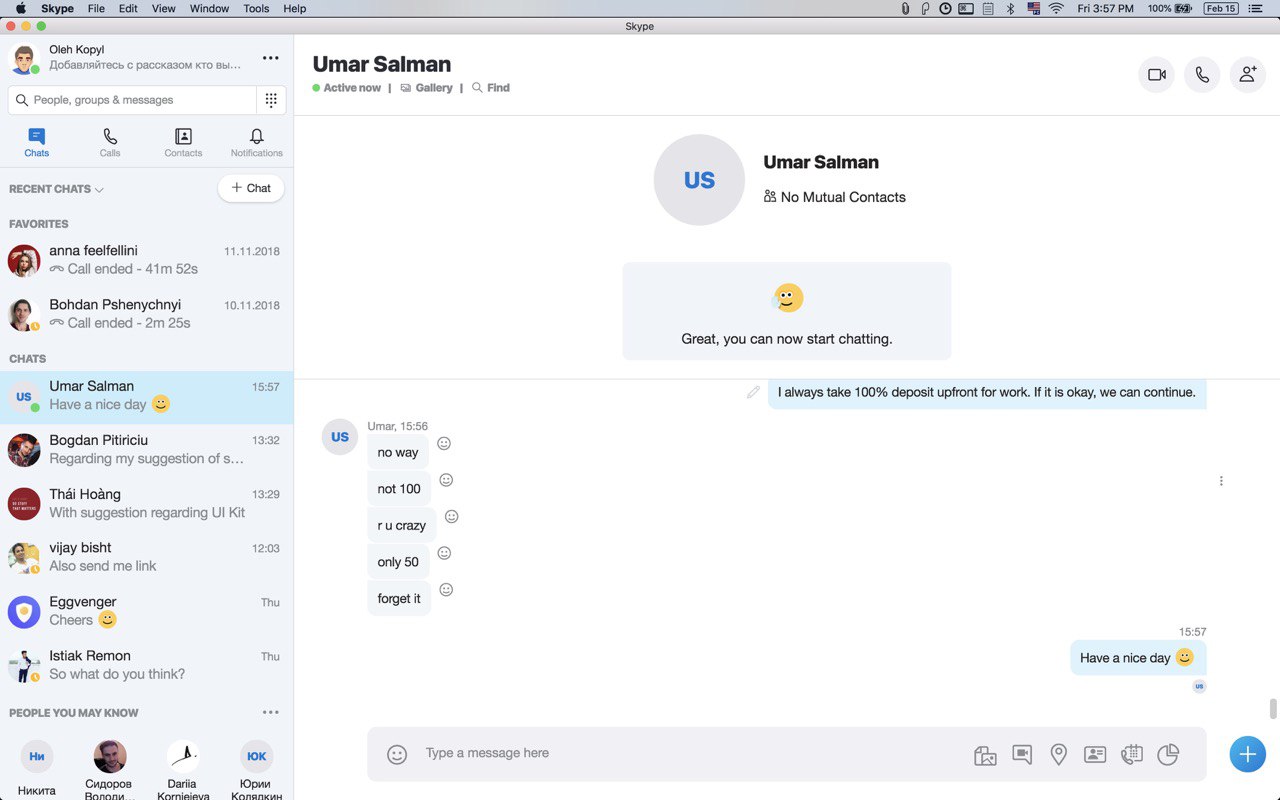Open Wi-Fi status in menu bar
The height and width of the screenshot is (800, 1280).
click(1057, 8)
